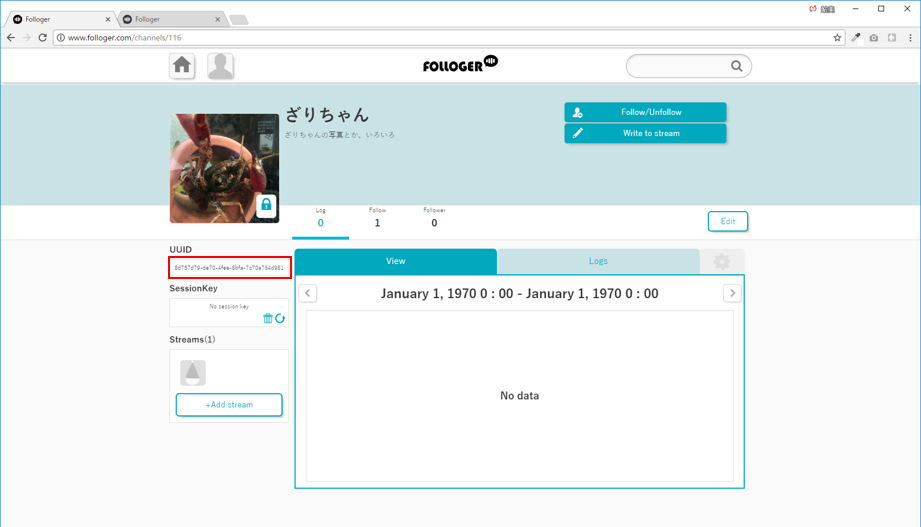Open the stream placeholder icon

click(x=193, y=373)
